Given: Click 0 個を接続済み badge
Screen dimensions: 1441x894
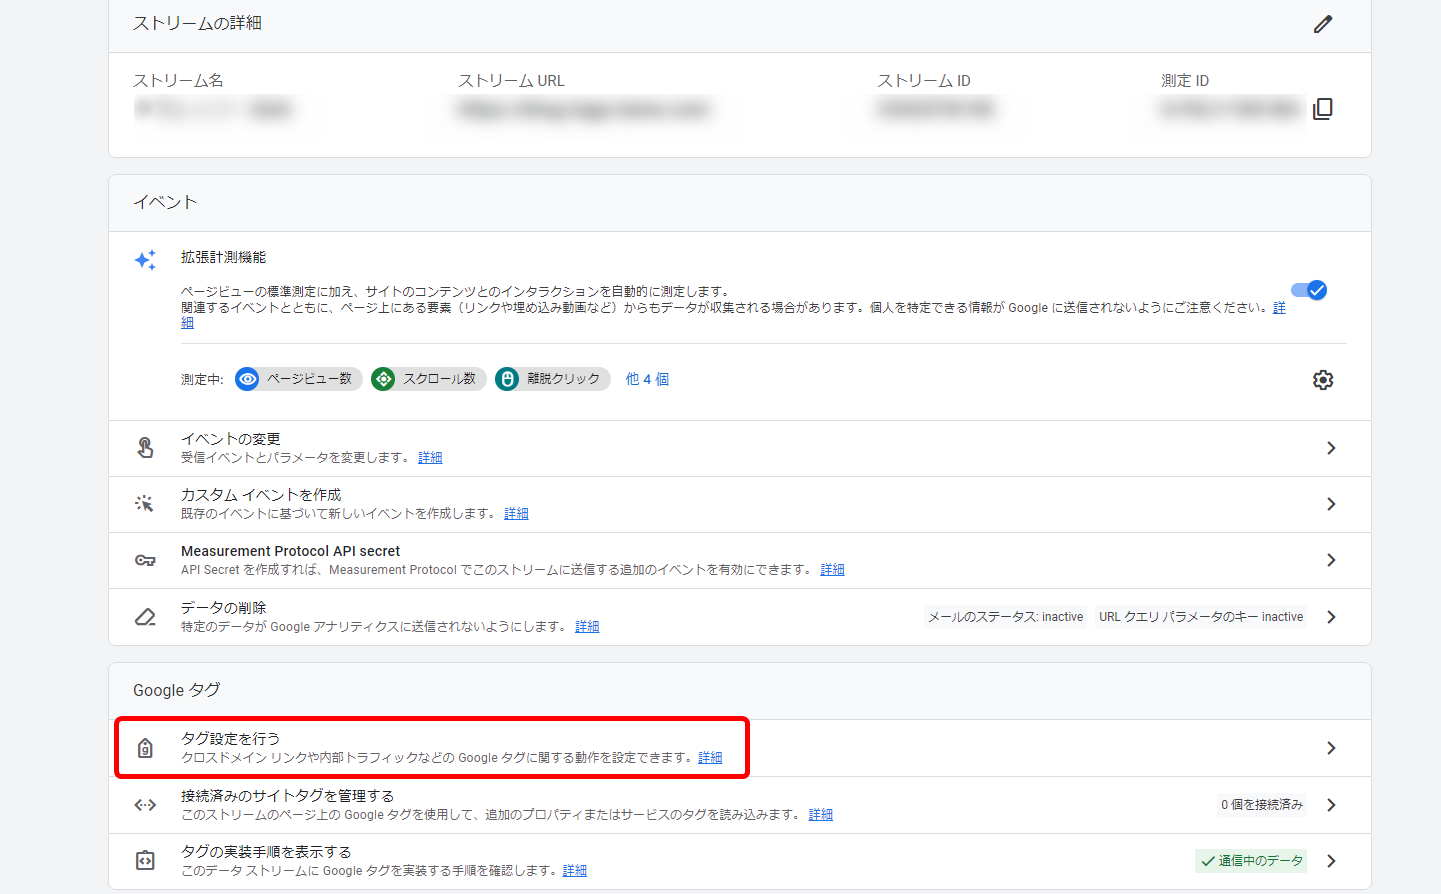Looking at the screenshot, I should (x=1262, y=805).
